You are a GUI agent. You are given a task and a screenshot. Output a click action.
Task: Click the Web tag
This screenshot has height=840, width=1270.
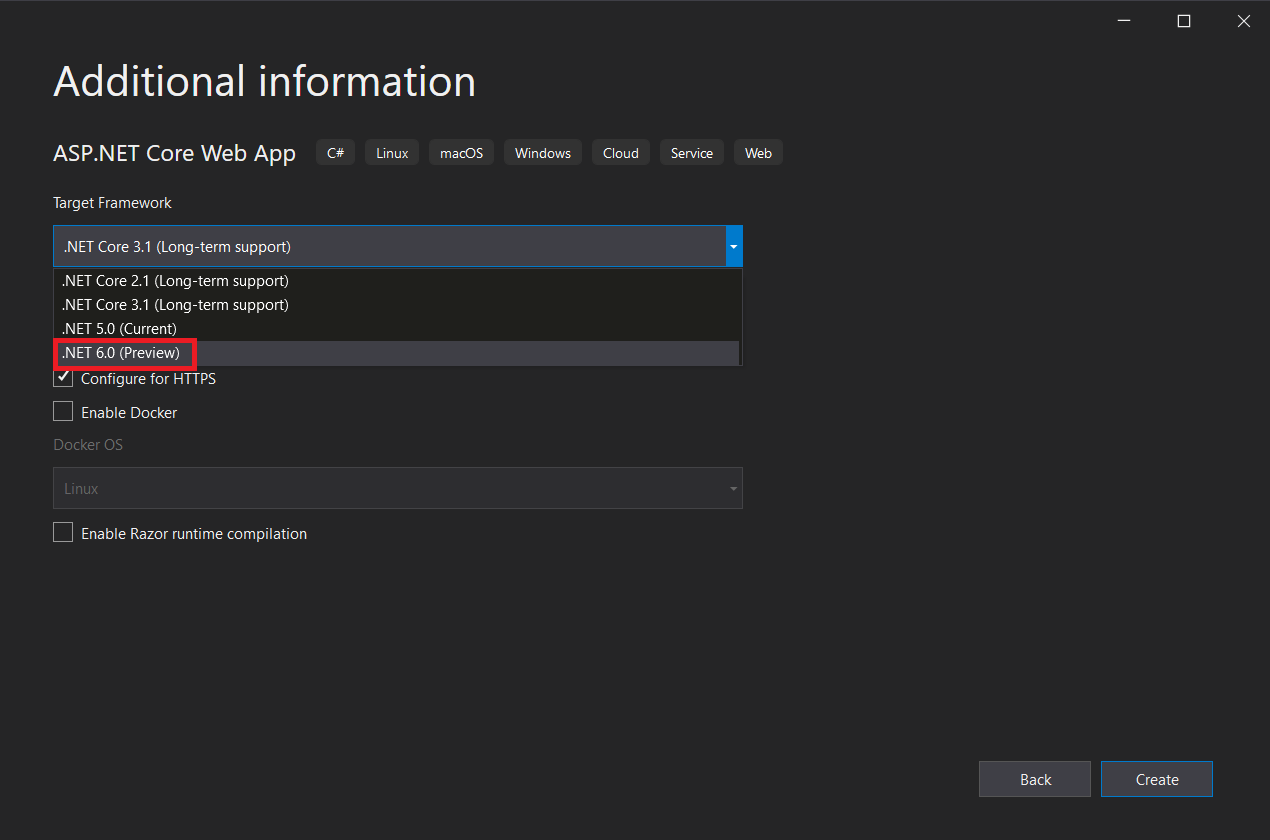pos(758,153)
